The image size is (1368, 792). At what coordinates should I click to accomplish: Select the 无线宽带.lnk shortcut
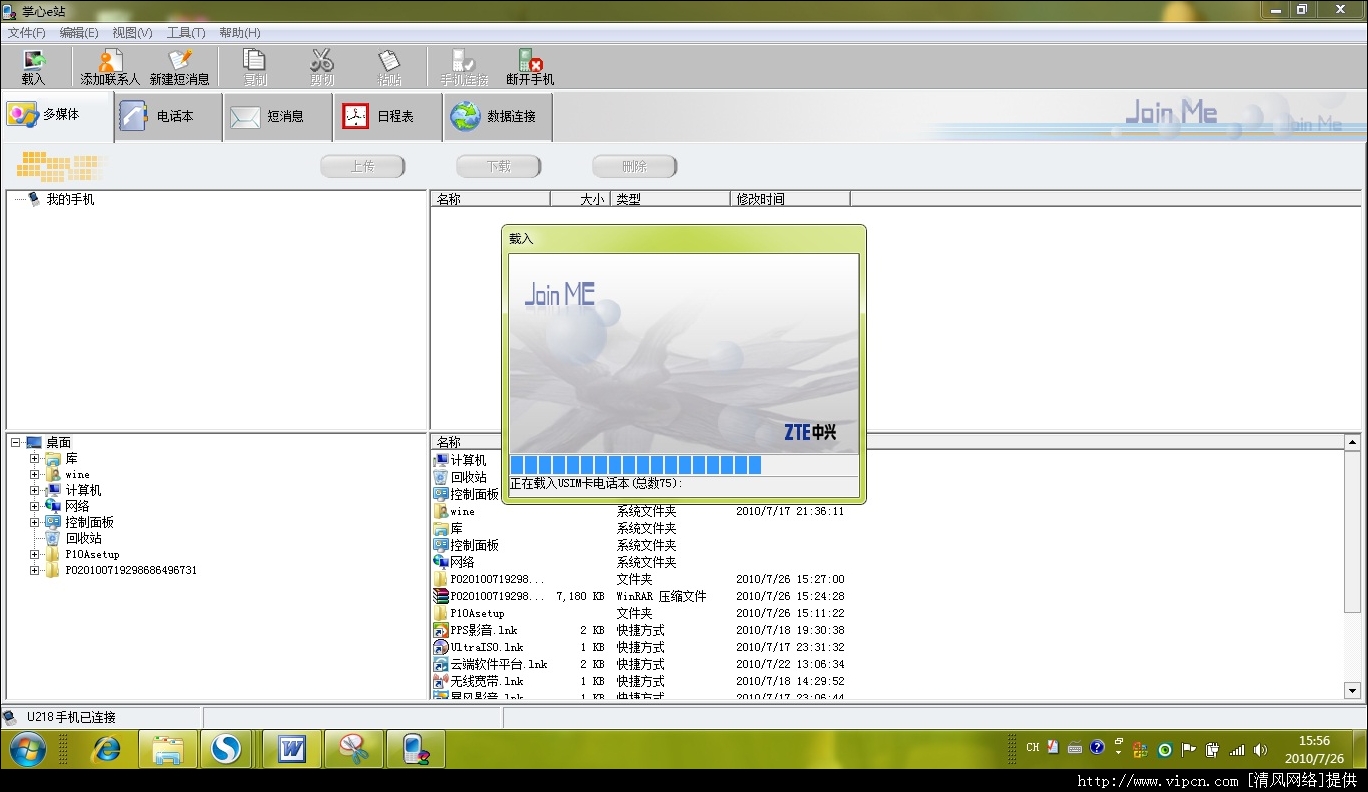pyautogui.click(x=487, y=681)
